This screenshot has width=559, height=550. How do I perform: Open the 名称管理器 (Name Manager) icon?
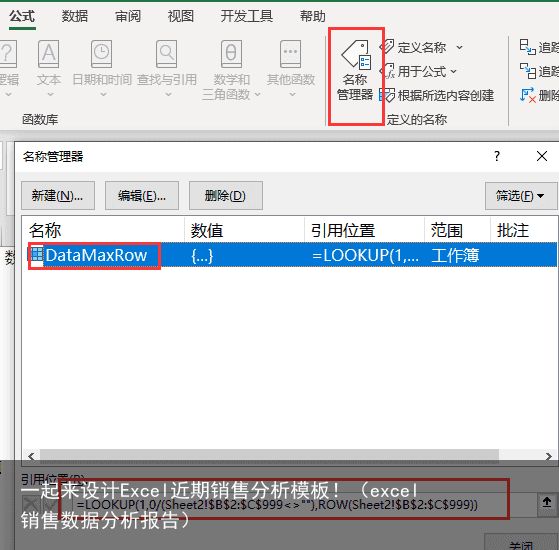[355, 71]
